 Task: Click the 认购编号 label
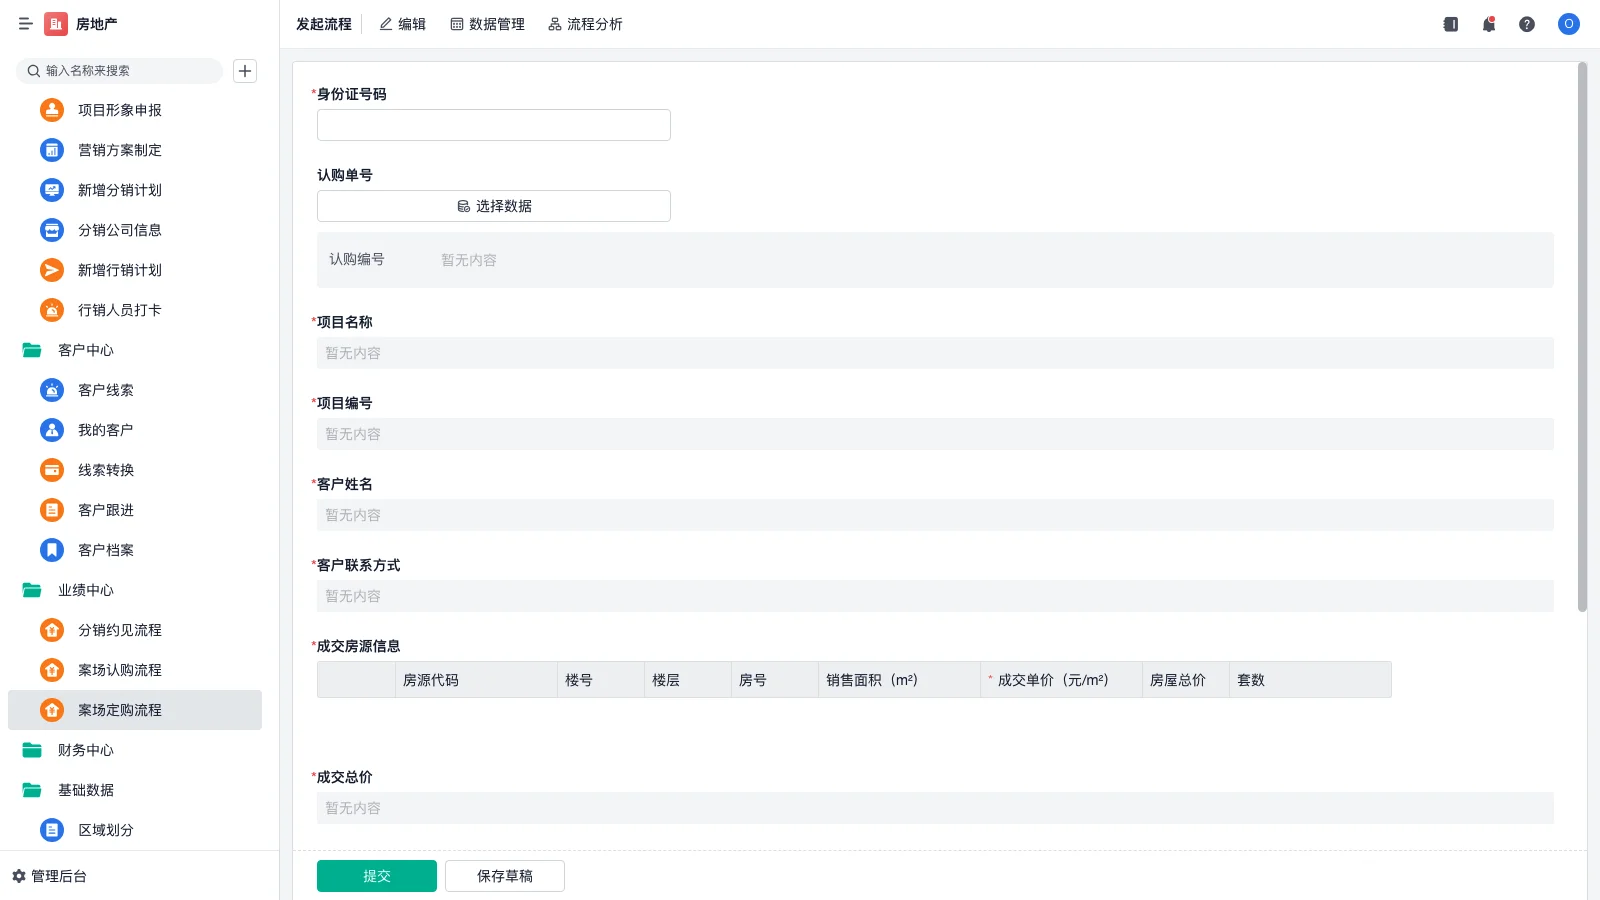357,259
